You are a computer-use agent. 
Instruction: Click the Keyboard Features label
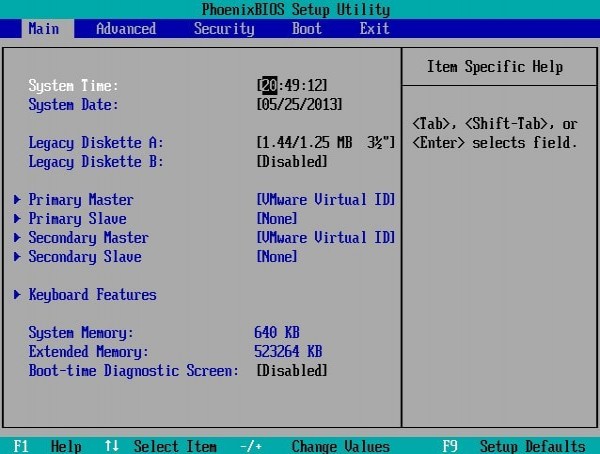coord(92,295)
